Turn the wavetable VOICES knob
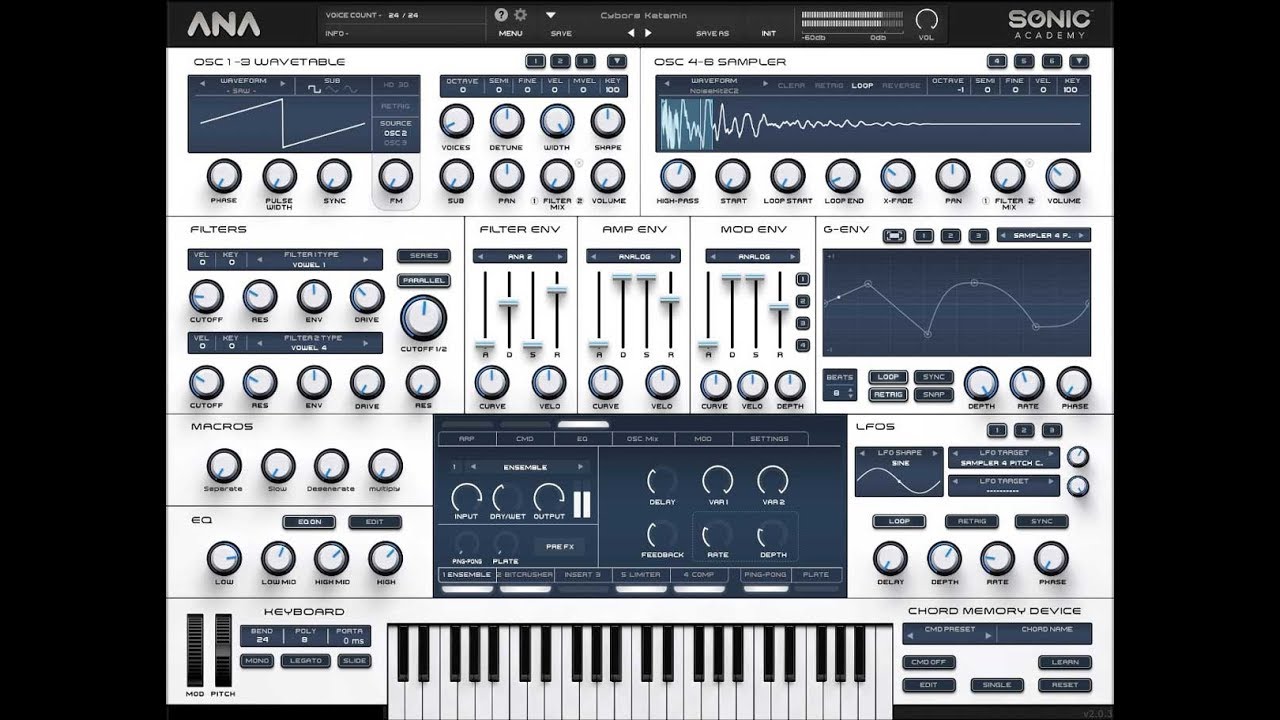1280x720 pixels. [x=456, y=122]
